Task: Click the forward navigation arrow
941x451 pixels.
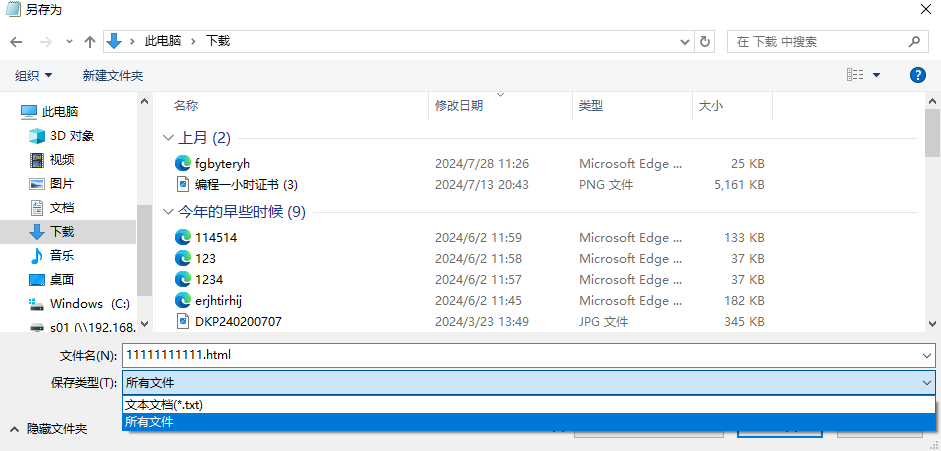Action: pos(46,42)
